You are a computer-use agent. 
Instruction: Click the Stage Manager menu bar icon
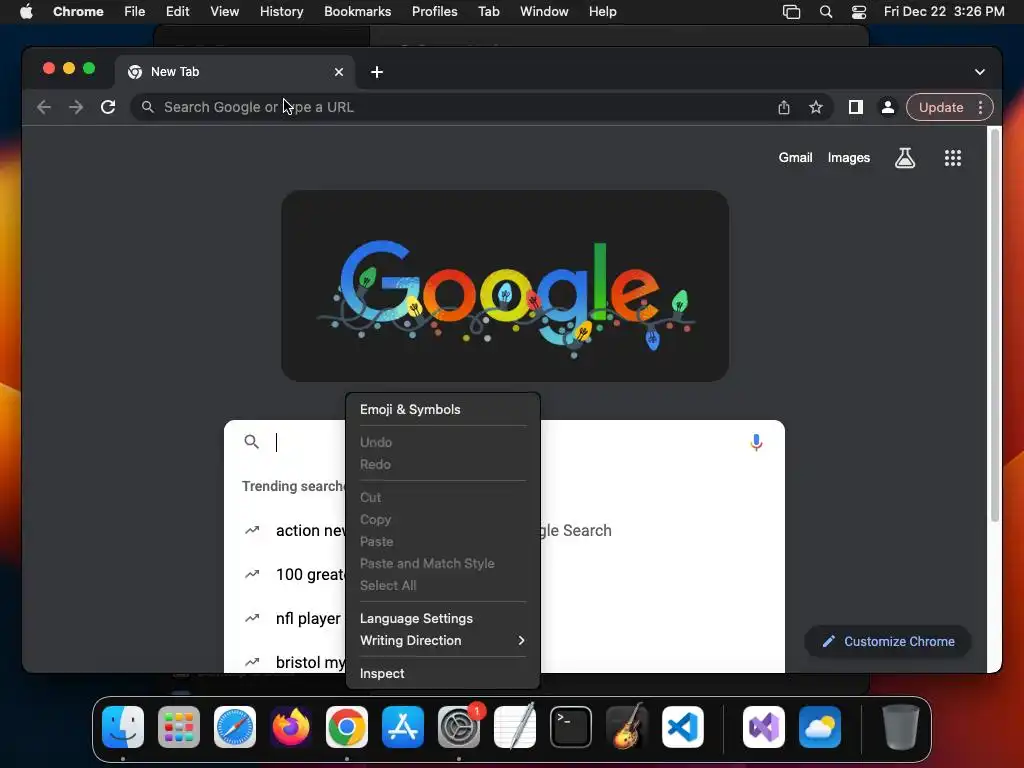(x=792, y=12)
